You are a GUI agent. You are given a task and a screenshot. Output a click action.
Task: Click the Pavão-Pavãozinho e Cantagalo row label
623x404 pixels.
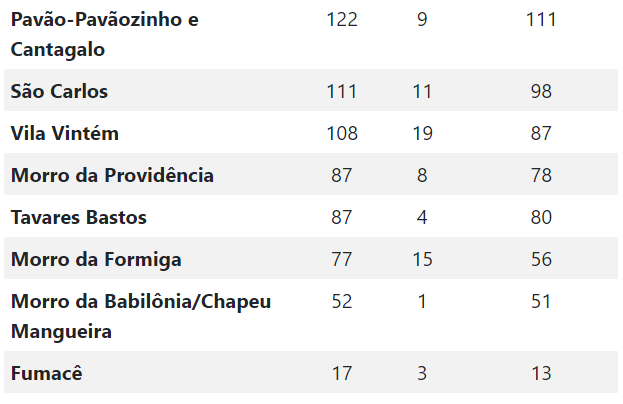point(104,35)
